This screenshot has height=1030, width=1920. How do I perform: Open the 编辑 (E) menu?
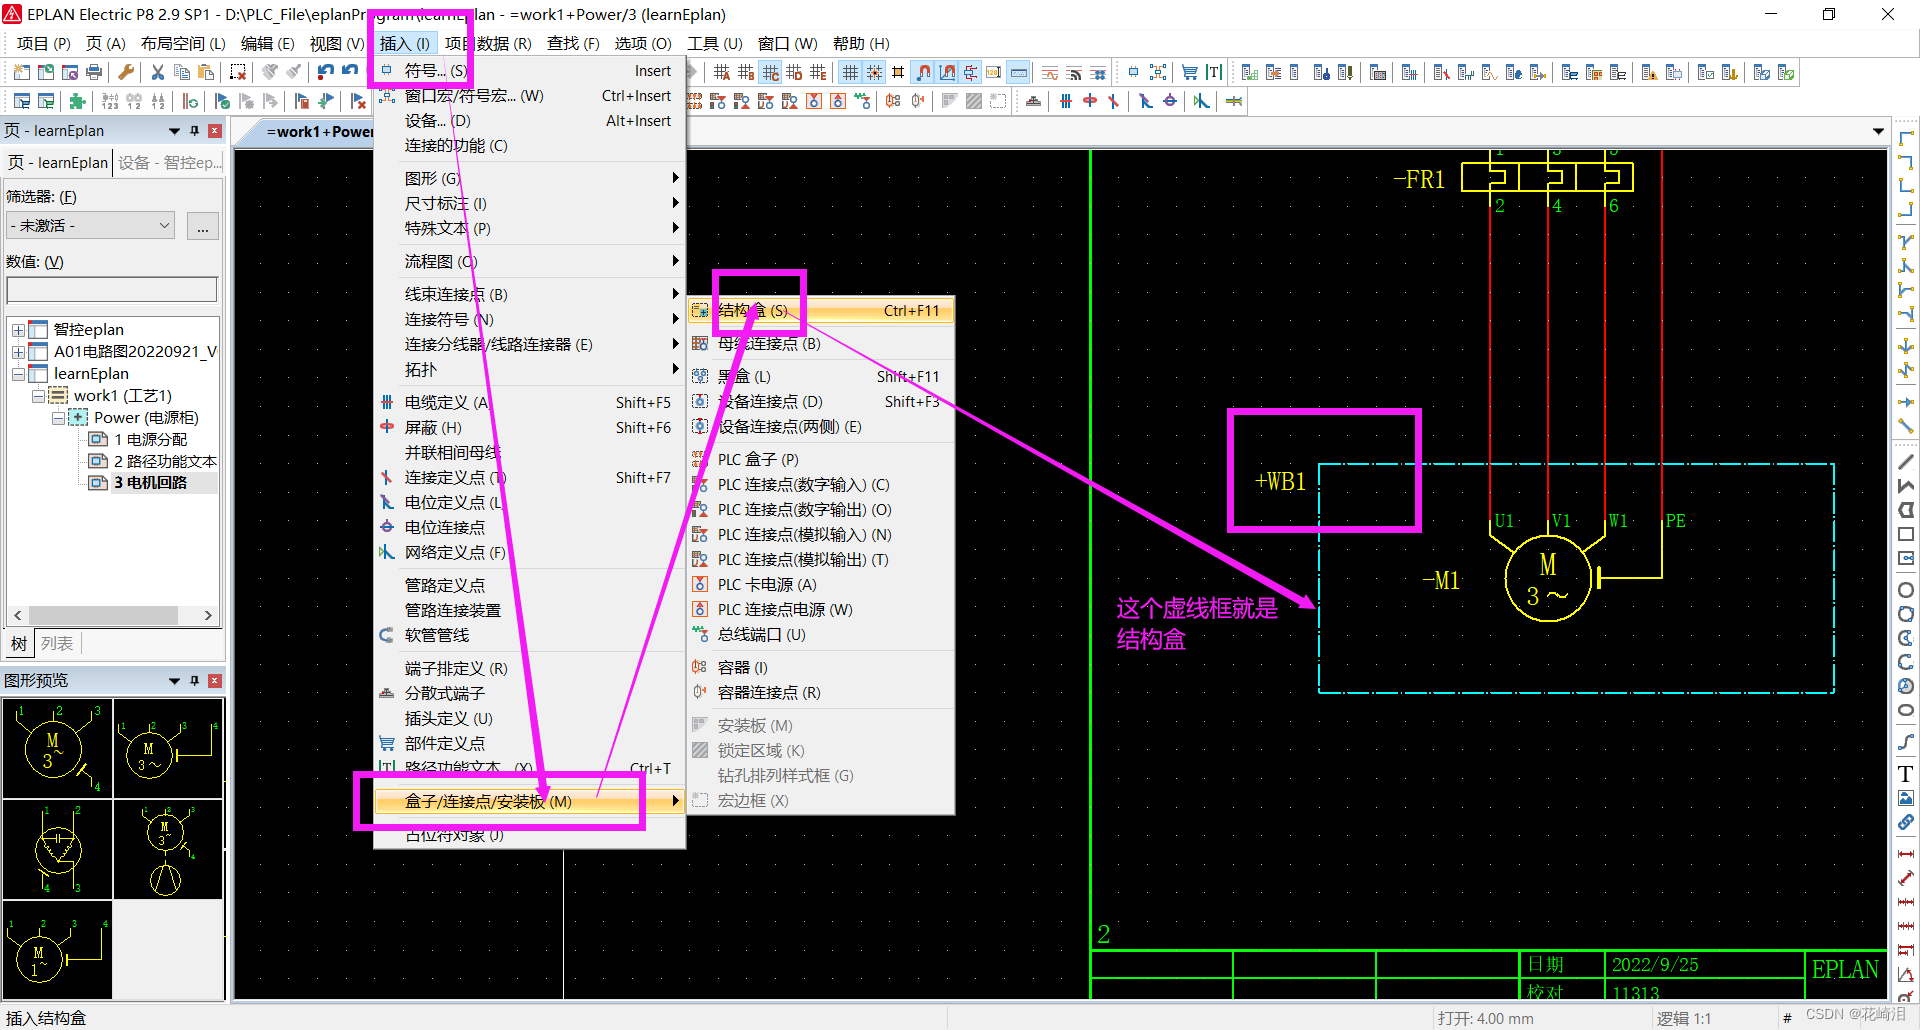(267, 44)
